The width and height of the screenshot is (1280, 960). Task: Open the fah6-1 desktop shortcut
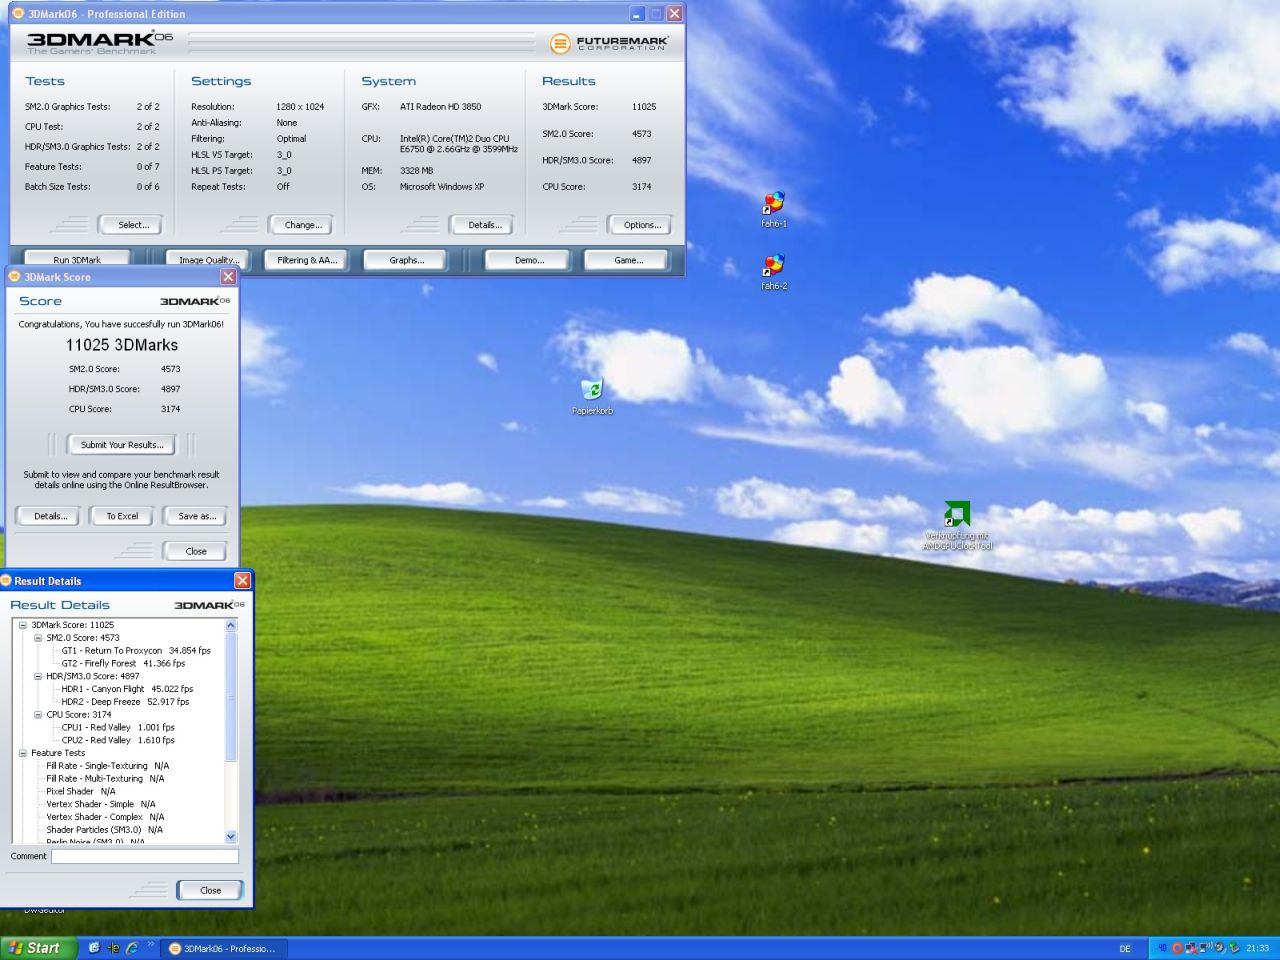coord(773,209)
